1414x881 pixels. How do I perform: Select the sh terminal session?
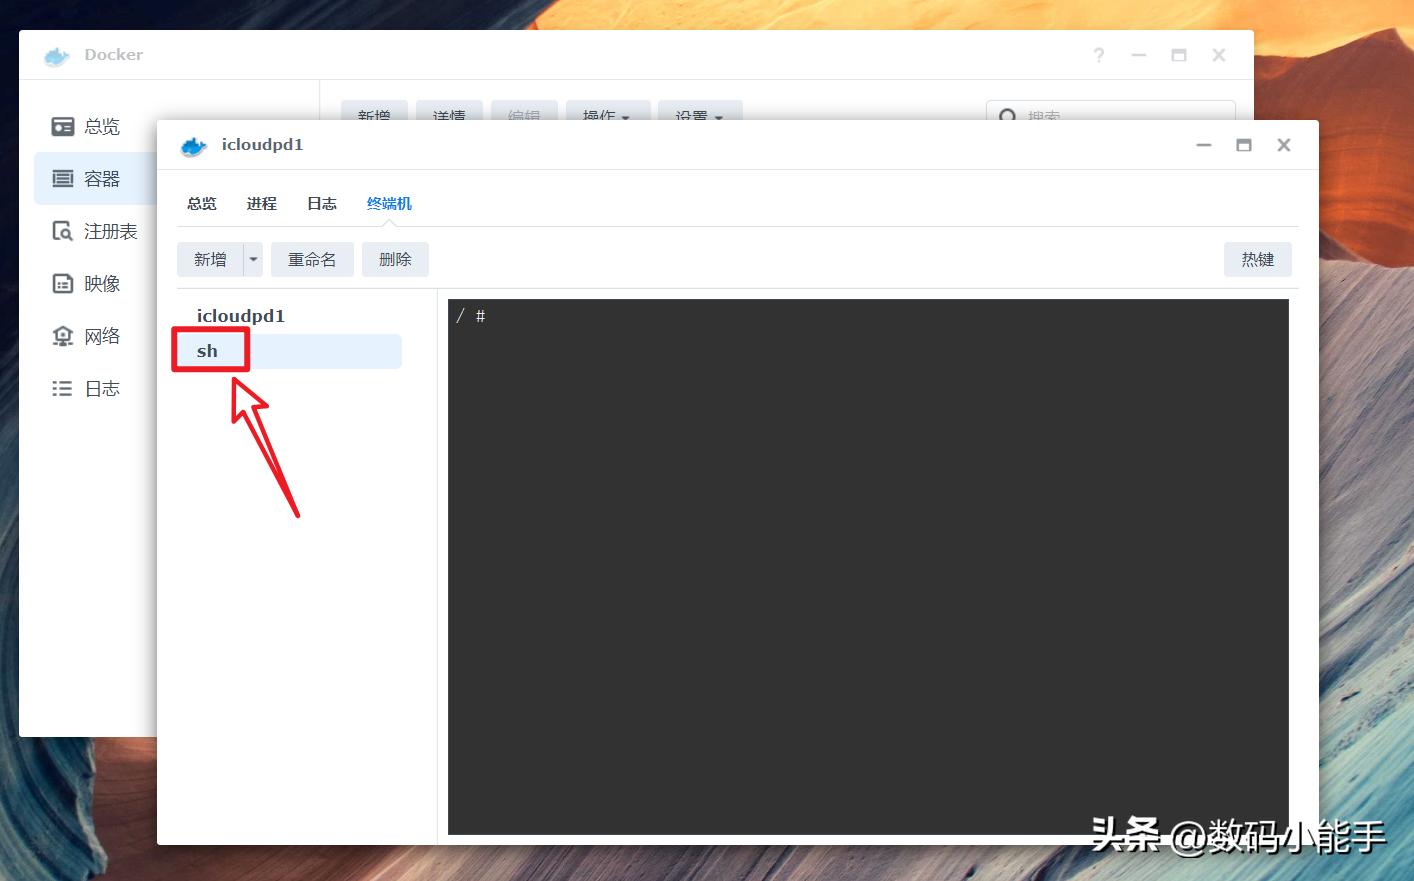pyautogui.click(x=208, y=351)
